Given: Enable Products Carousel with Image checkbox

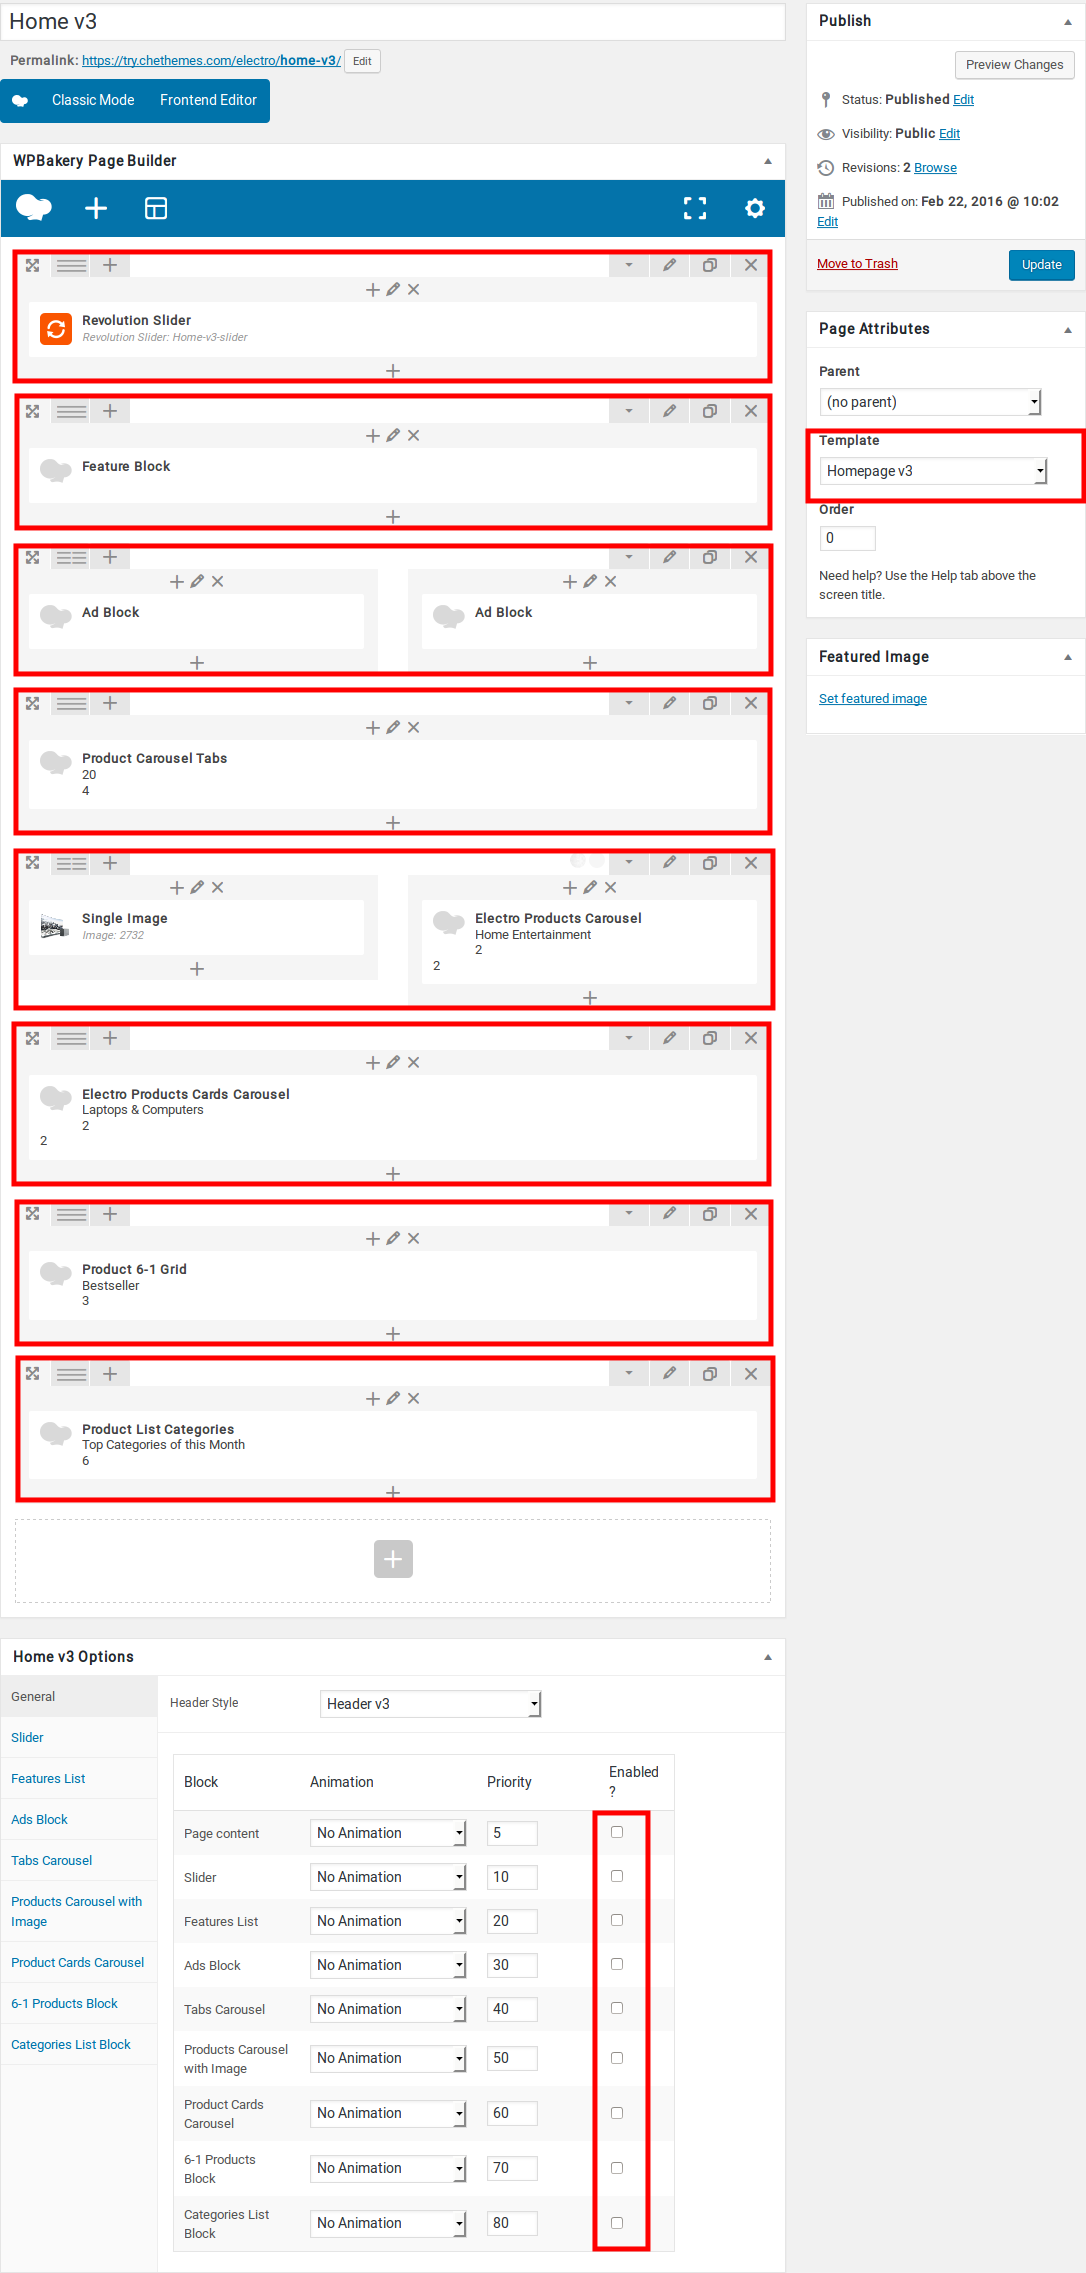Looking at the screenshot, I should [x=617, y=2058].
